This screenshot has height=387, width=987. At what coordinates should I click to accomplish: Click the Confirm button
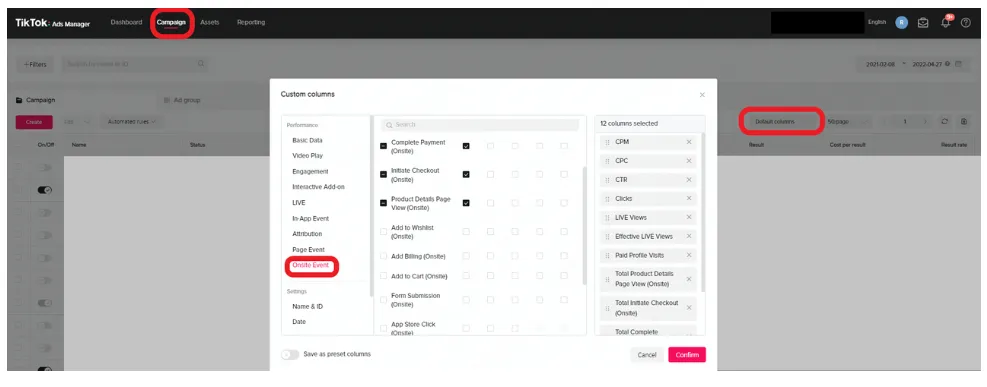687,355
